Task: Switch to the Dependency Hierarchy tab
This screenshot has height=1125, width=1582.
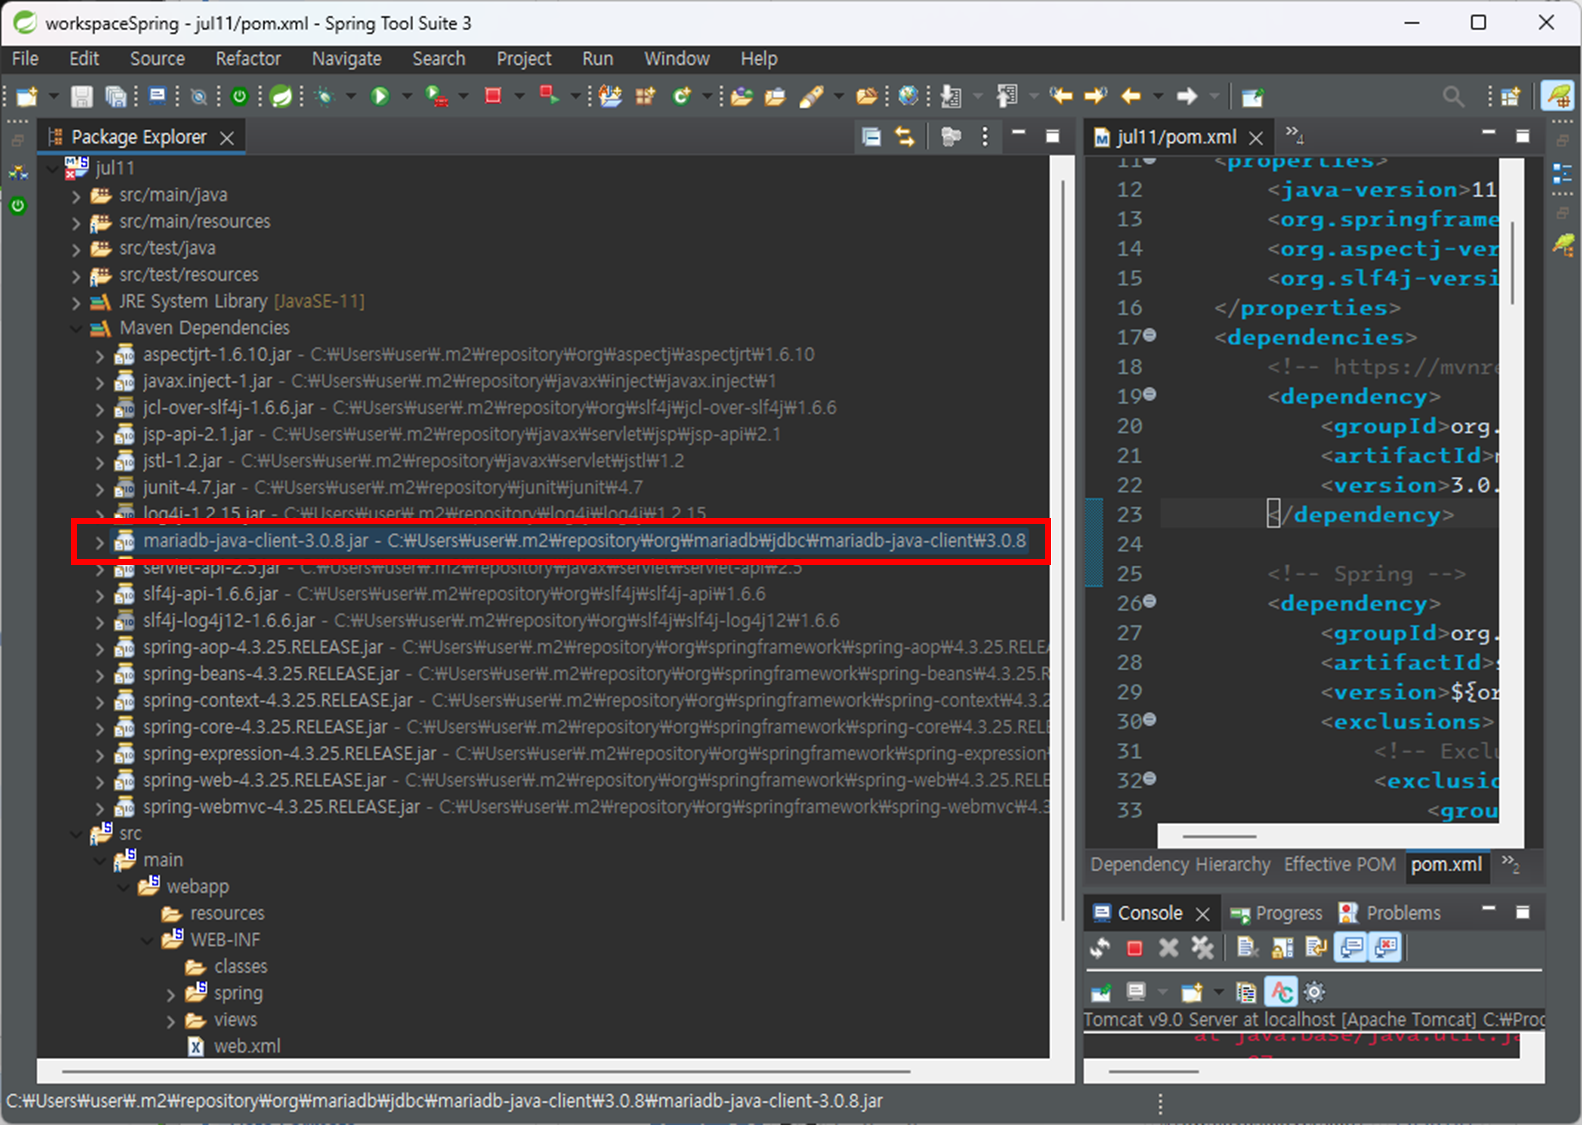Action: [1180, 865]
